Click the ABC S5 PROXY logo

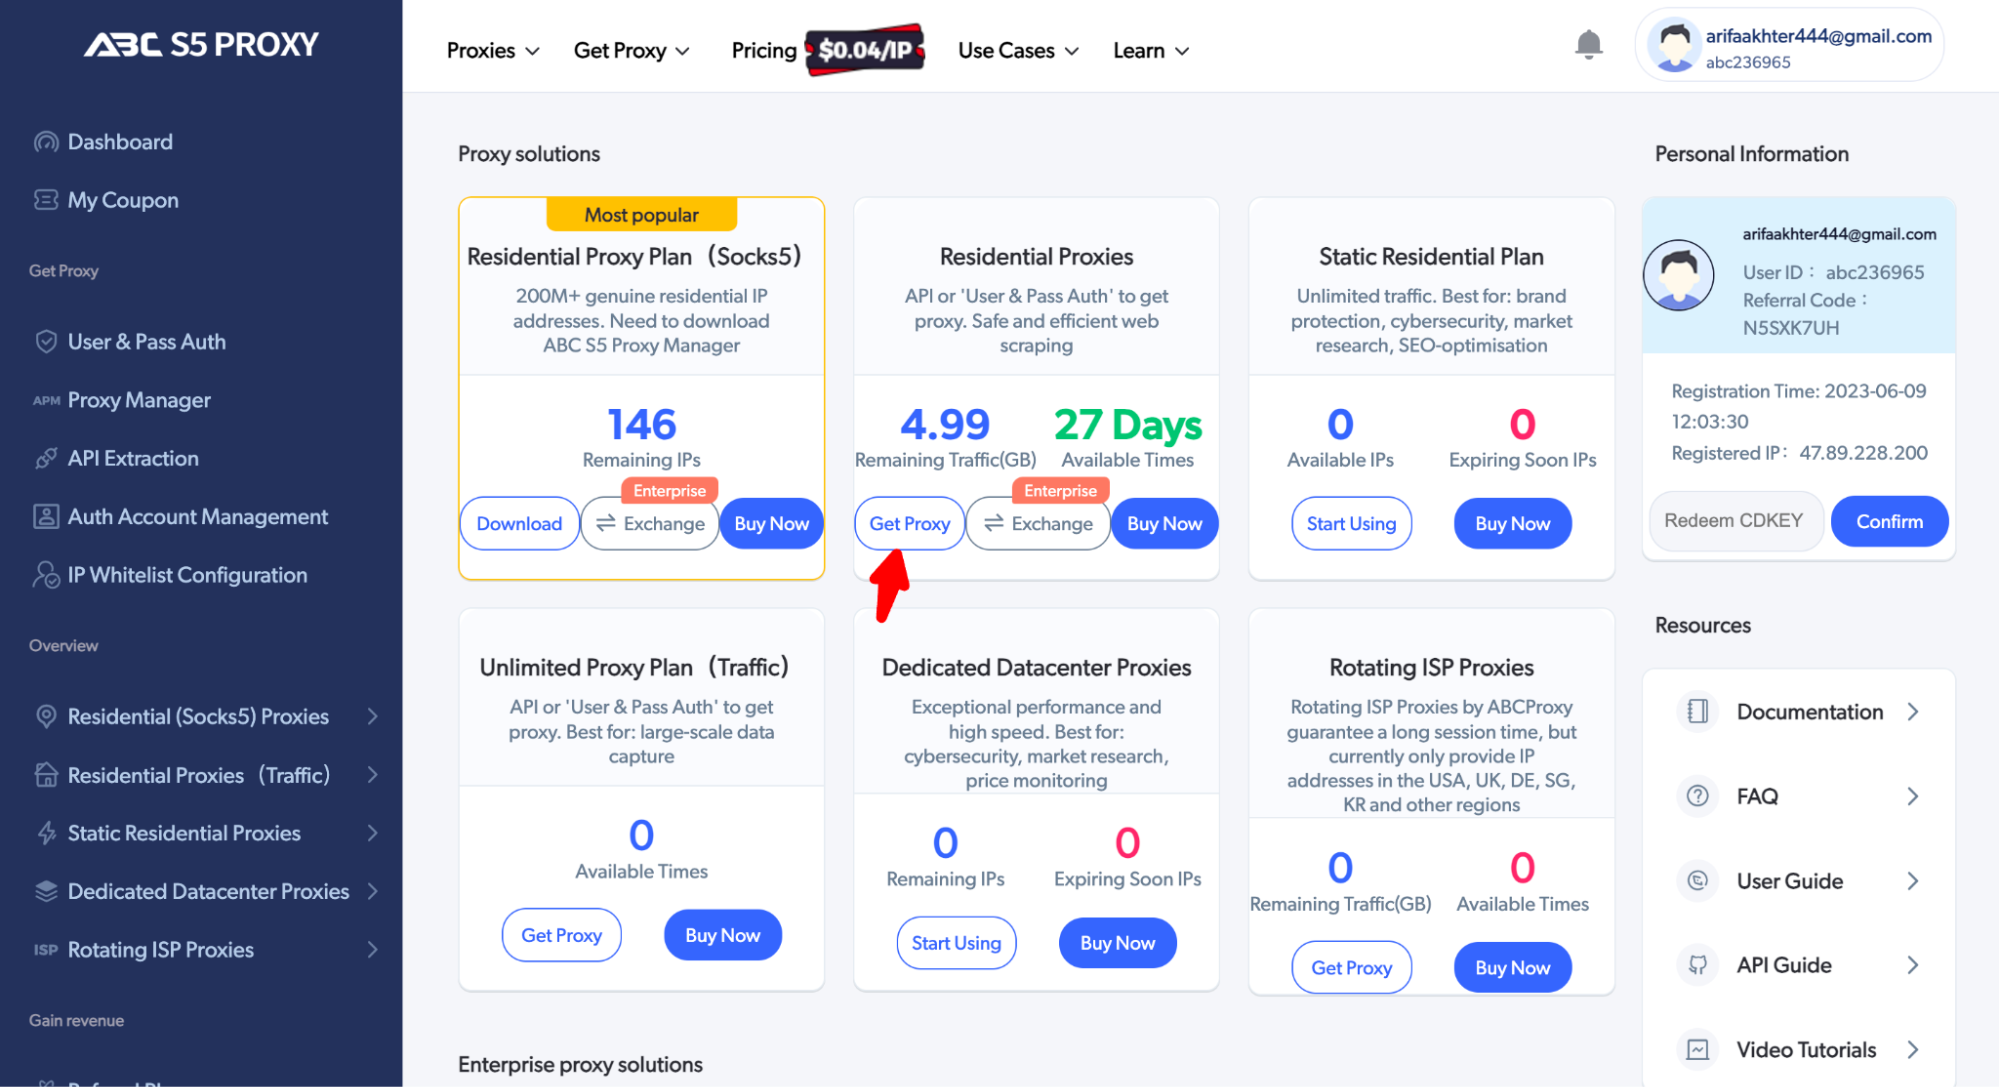(x=201, y=44)
